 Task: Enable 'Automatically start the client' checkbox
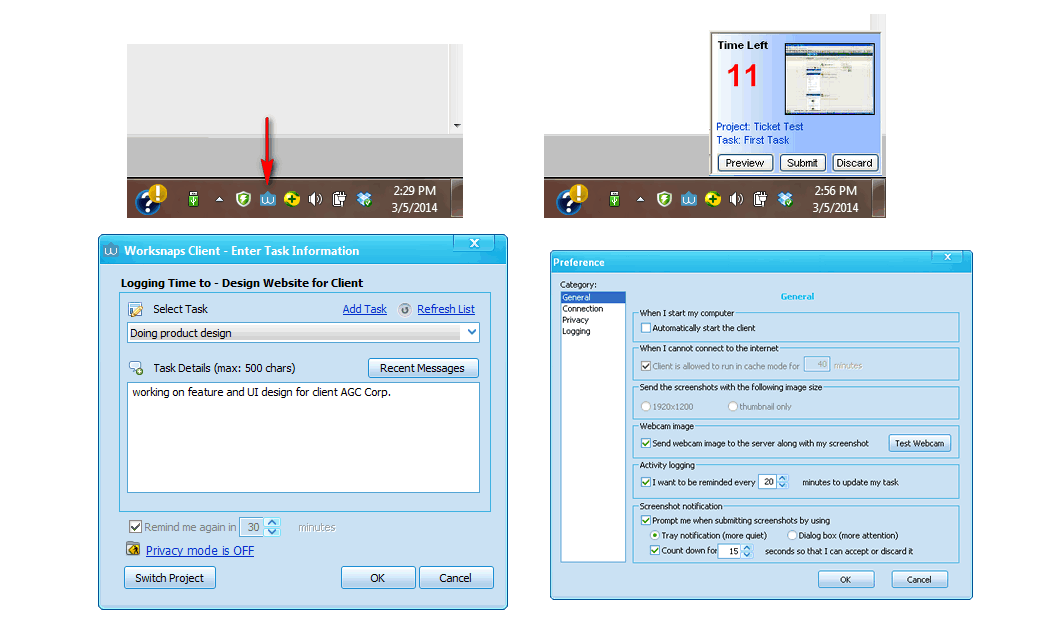(x=646, y=328)
